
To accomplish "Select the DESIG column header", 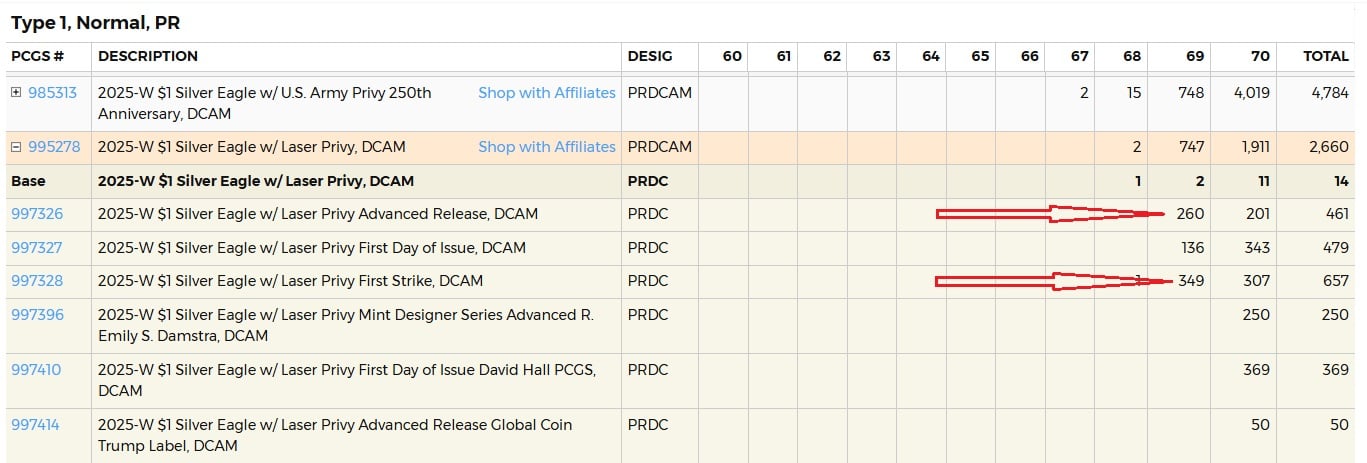I will (650, 56).
